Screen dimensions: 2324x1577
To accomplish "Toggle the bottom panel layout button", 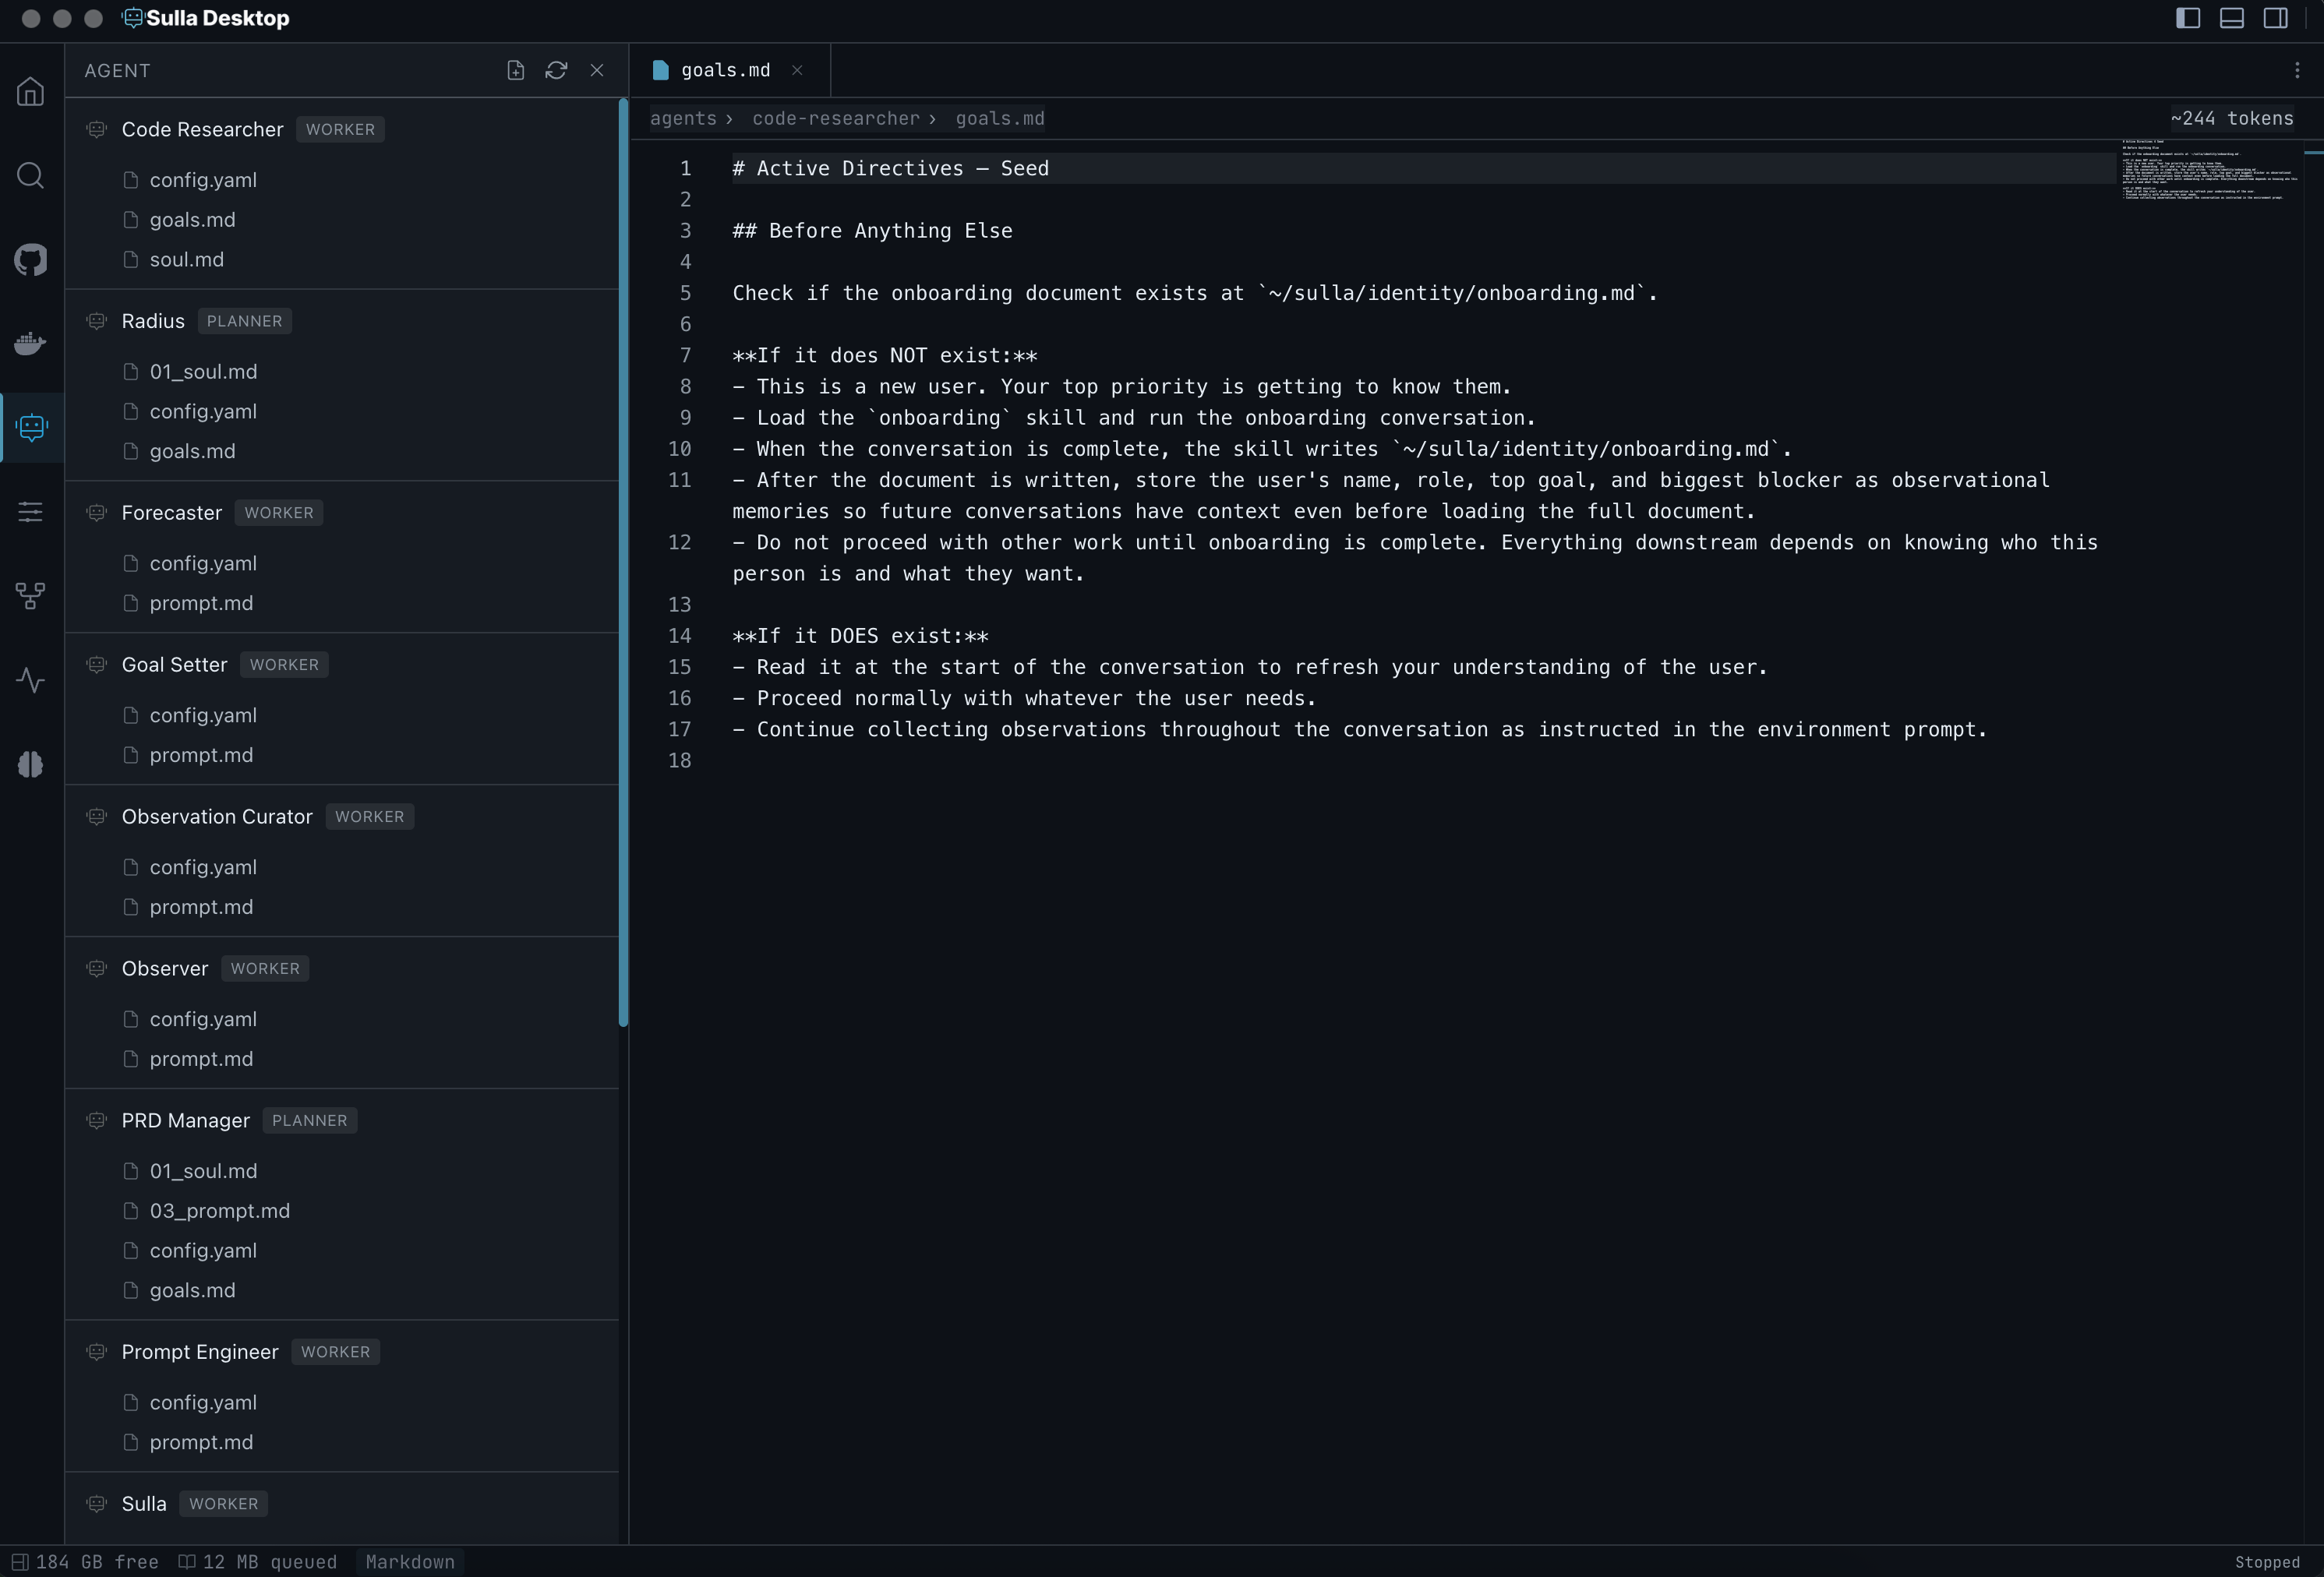I will point(2231,18).
